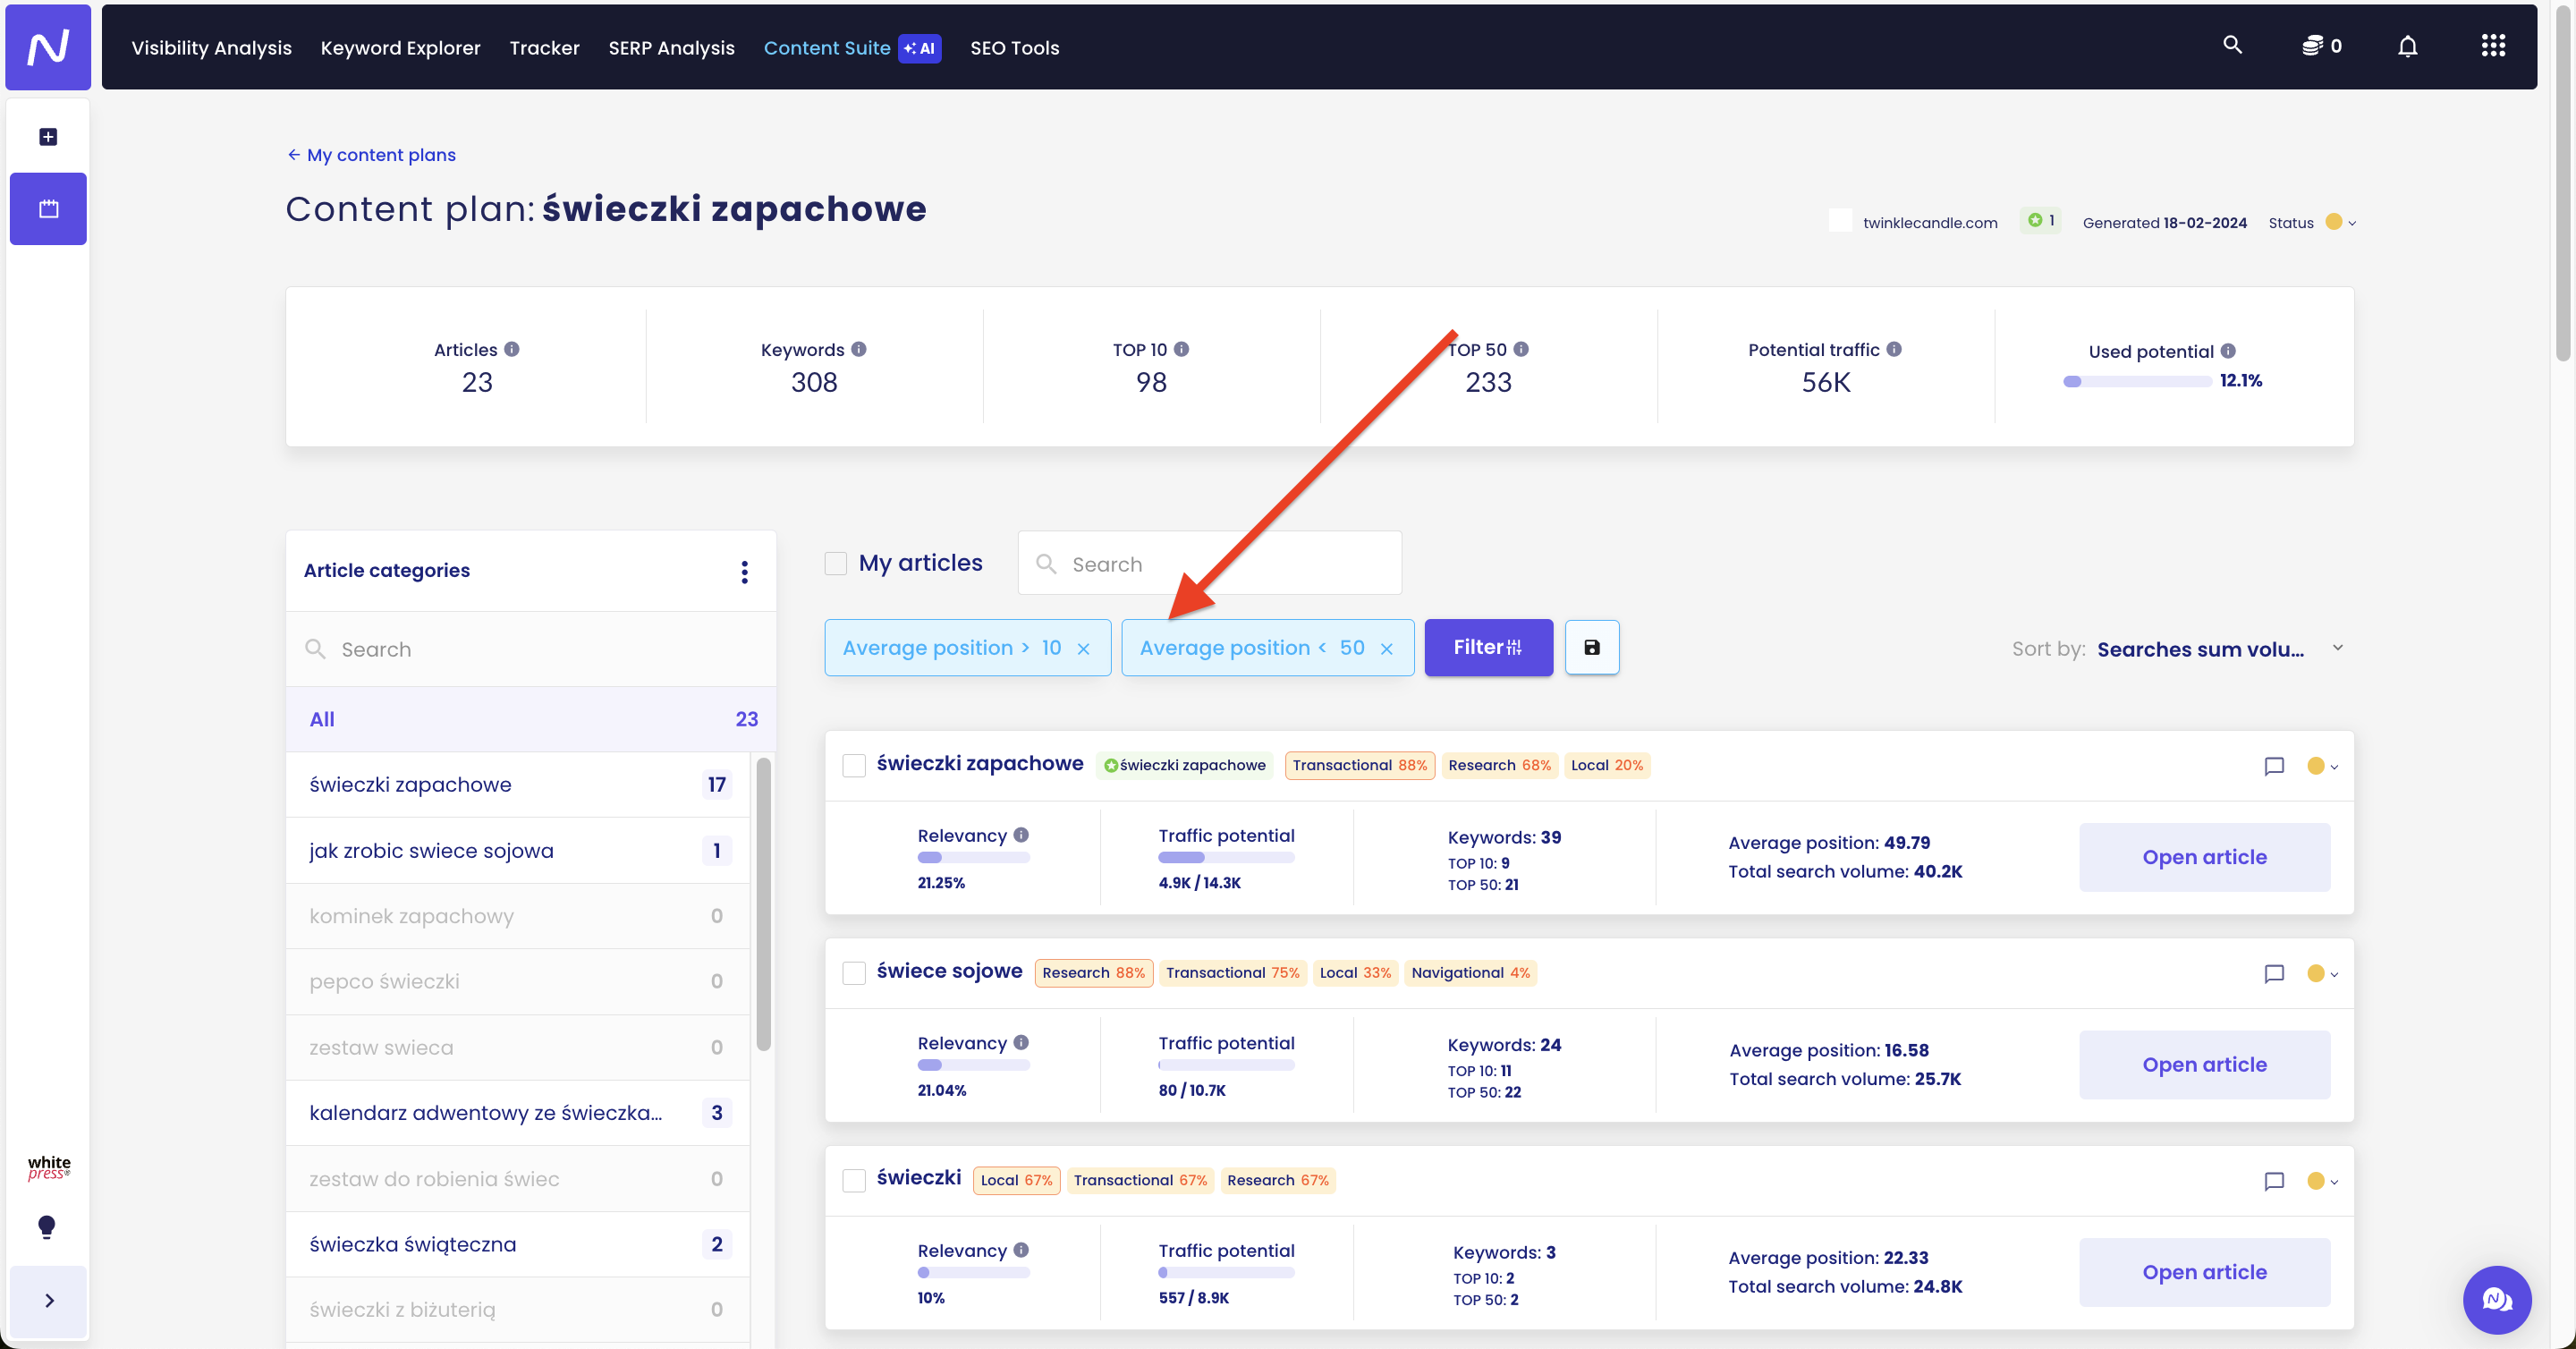Open the plan Status dropdown
Image resolution: width=2576 pixels, height=1349 pixels.
2340,222
